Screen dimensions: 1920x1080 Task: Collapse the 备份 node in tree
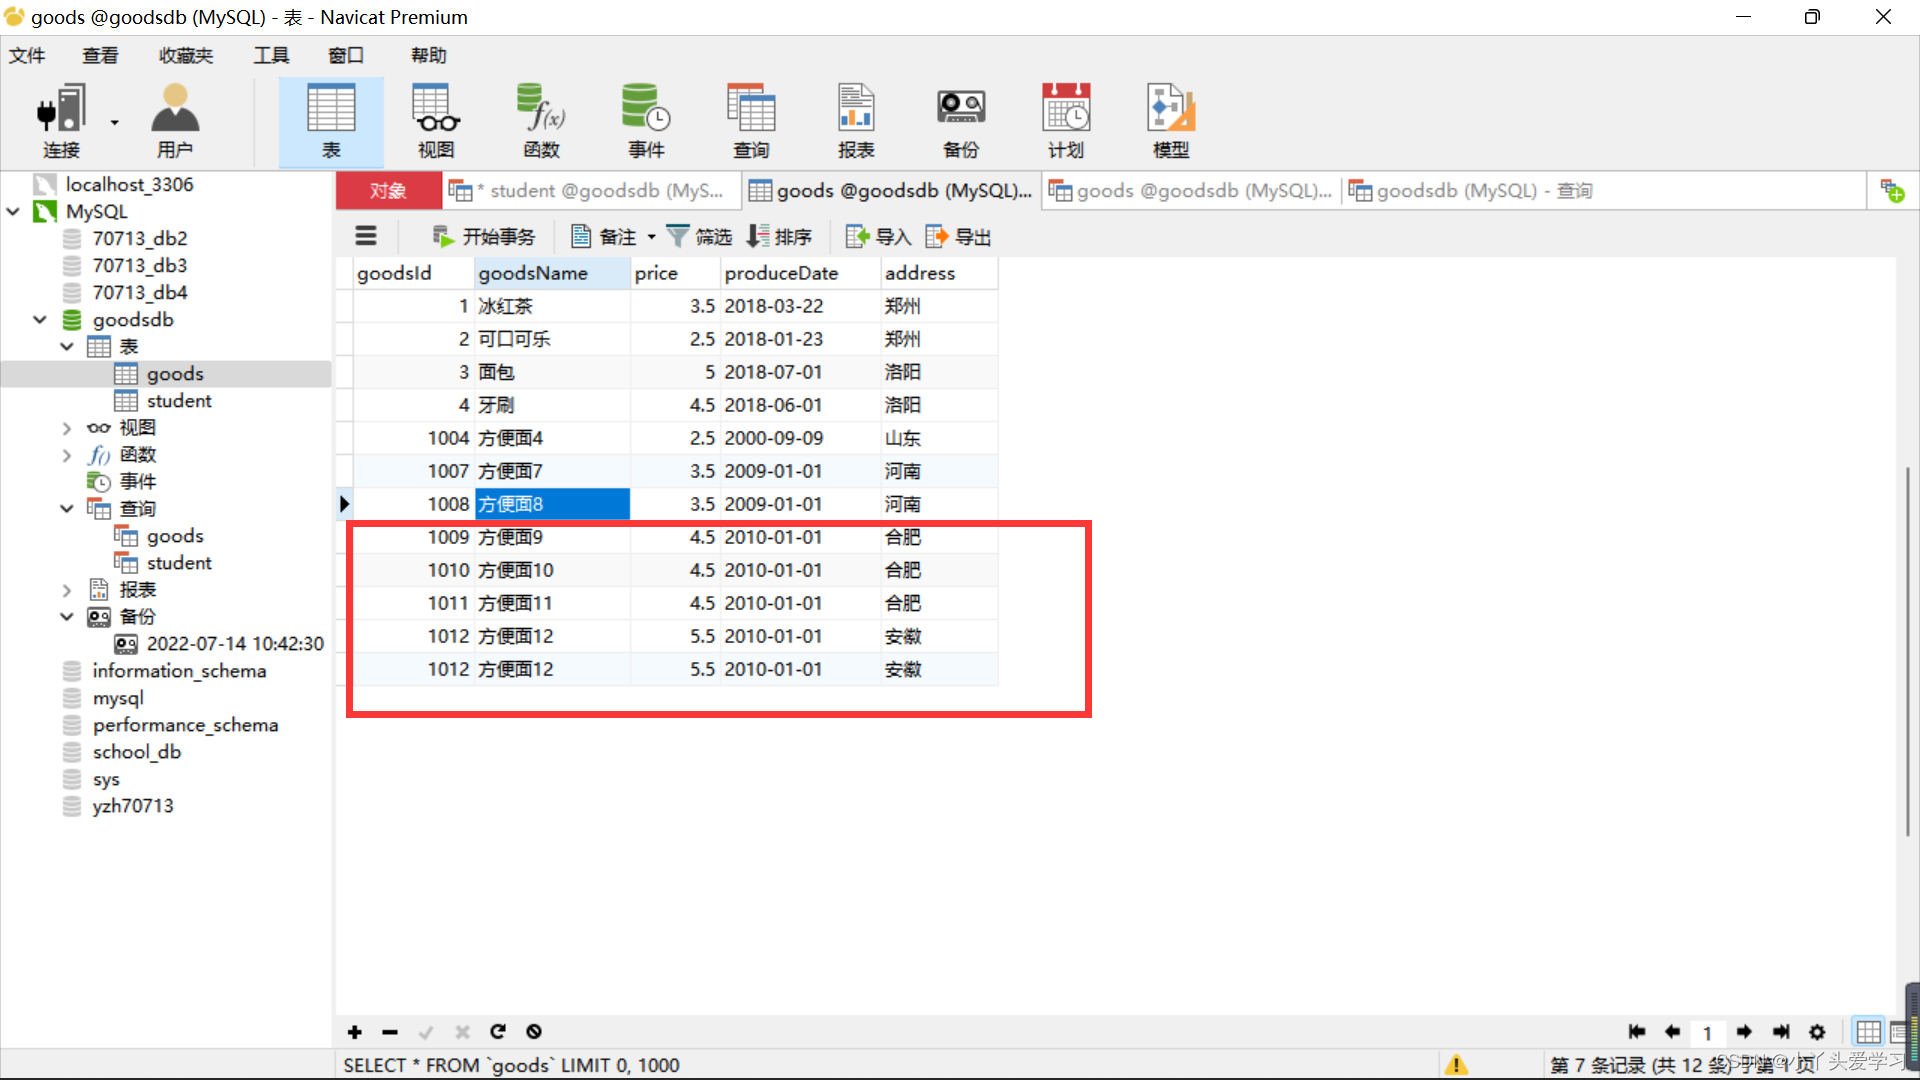tap(67, 617)
